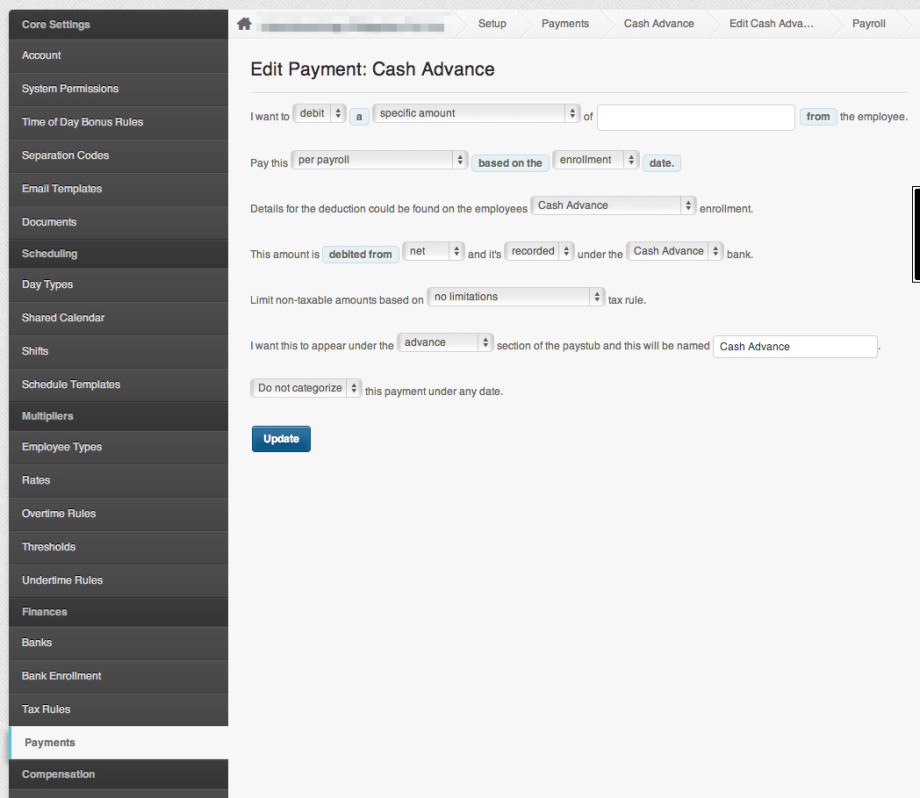920x798 pixels.
Task: Open the "no limitations" tax rule dropdown
Action: coord(516,296)
